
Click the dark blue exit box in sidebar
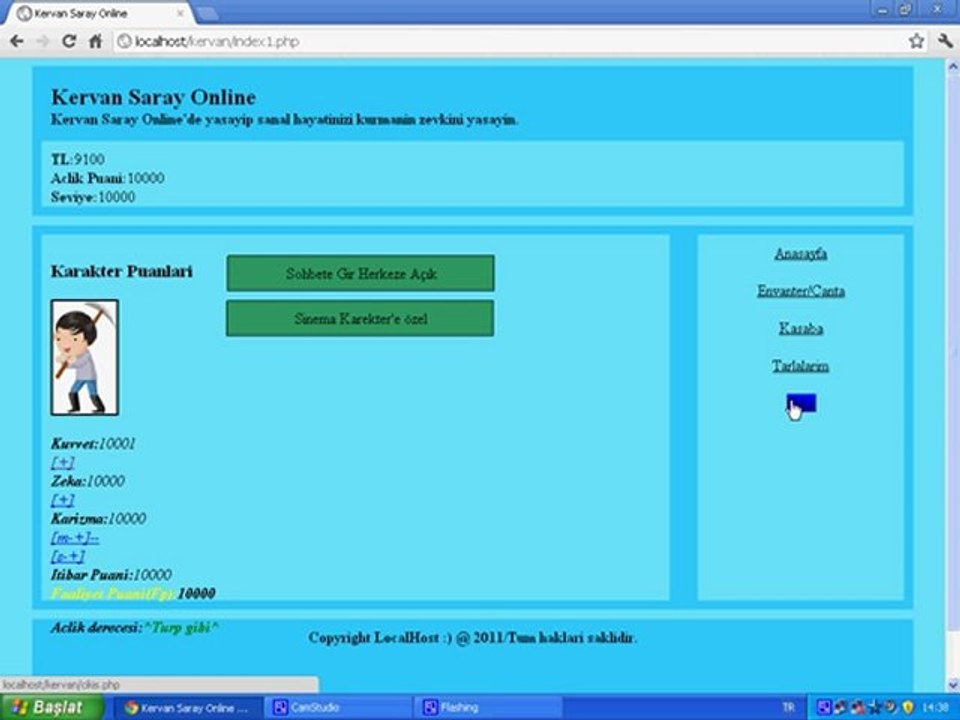(x=801, y=403)
